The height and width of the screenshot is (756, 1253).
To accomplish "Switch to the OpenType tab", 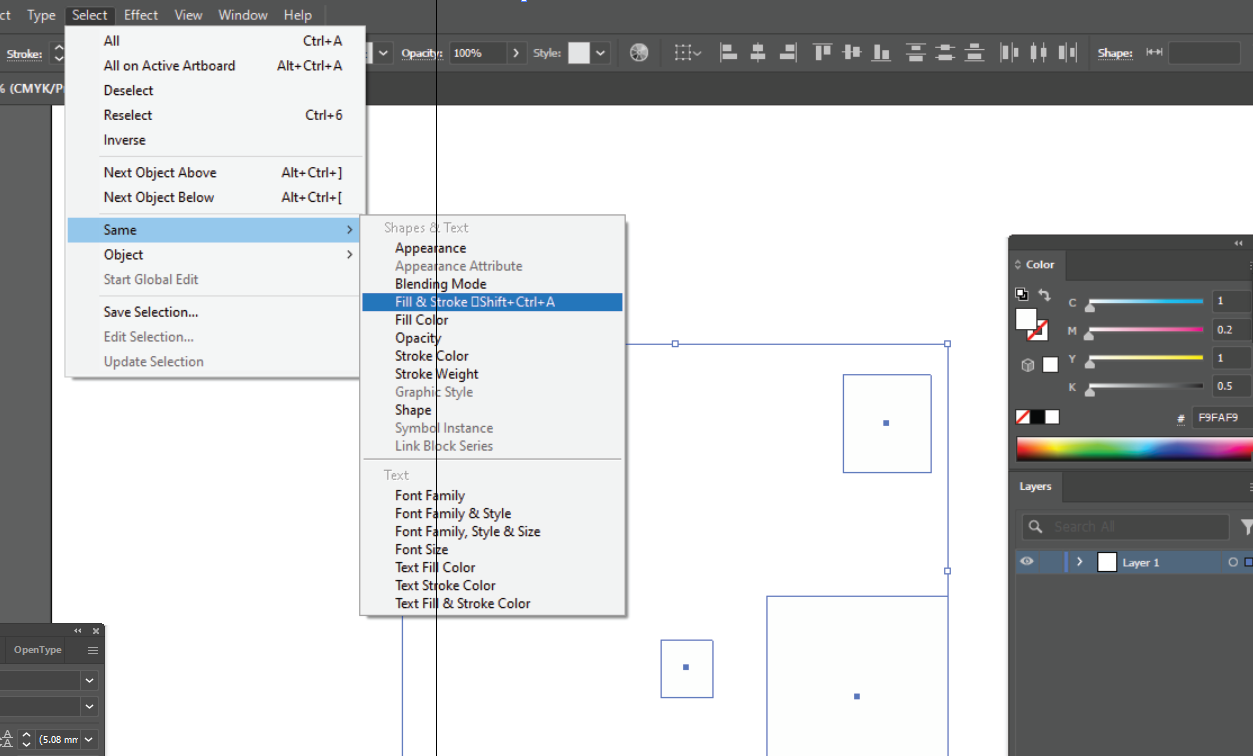I will [x=38, y=650].
